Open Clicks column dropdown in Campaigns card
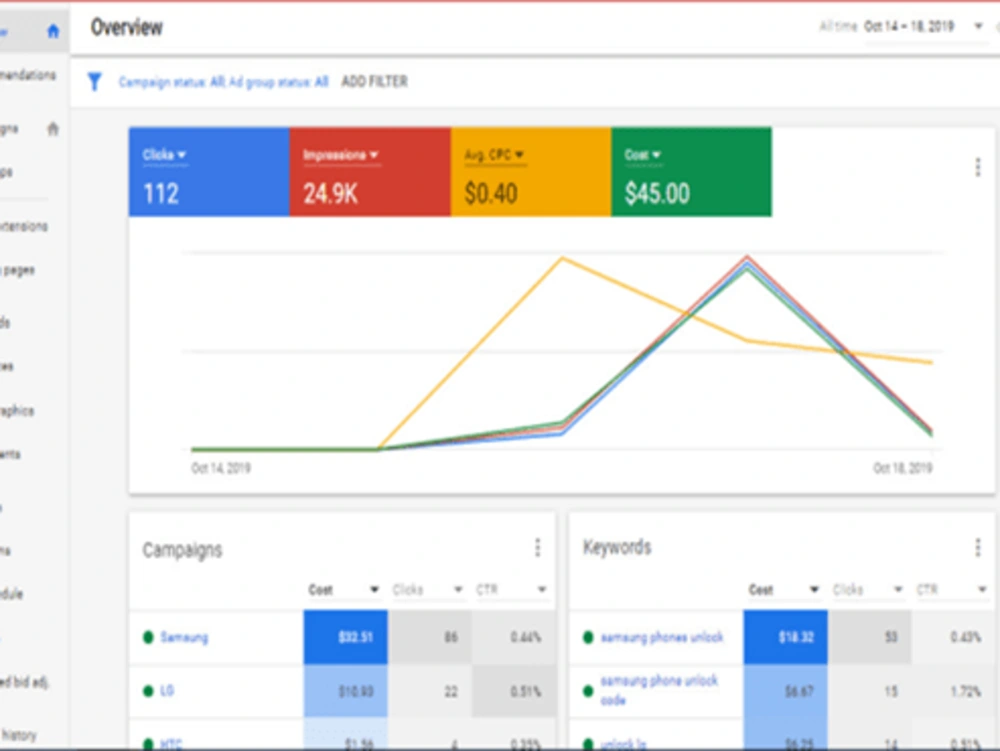This screenshot has height=751, width=1000. pos(458,590)
